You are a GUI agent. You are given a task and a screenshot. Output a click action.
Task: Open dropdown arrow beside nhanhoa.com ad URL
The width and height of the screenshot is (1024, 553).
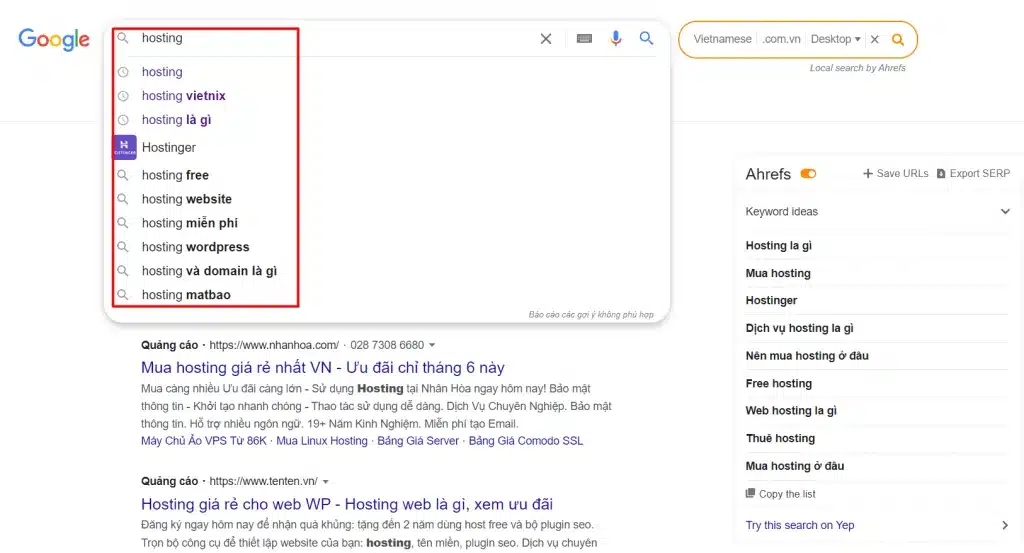432,345
